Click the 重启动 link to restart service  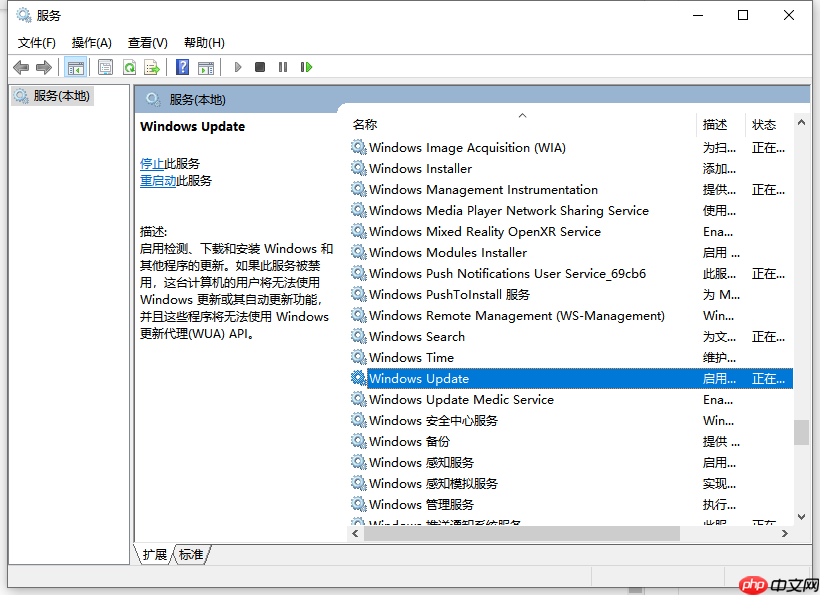click(x=158, y=181)
